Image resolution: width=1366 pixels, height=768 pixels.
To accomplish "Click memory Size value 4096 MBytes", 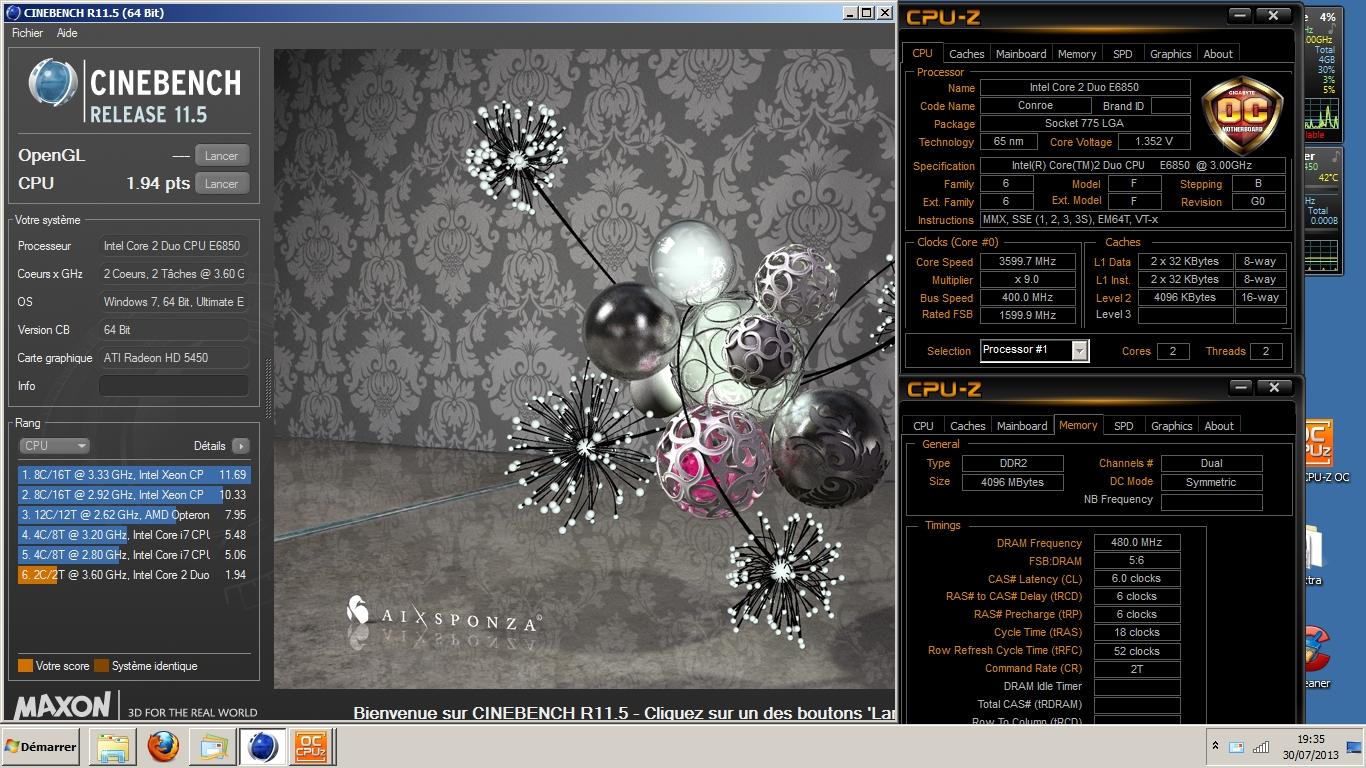I will coord(1011,482).
